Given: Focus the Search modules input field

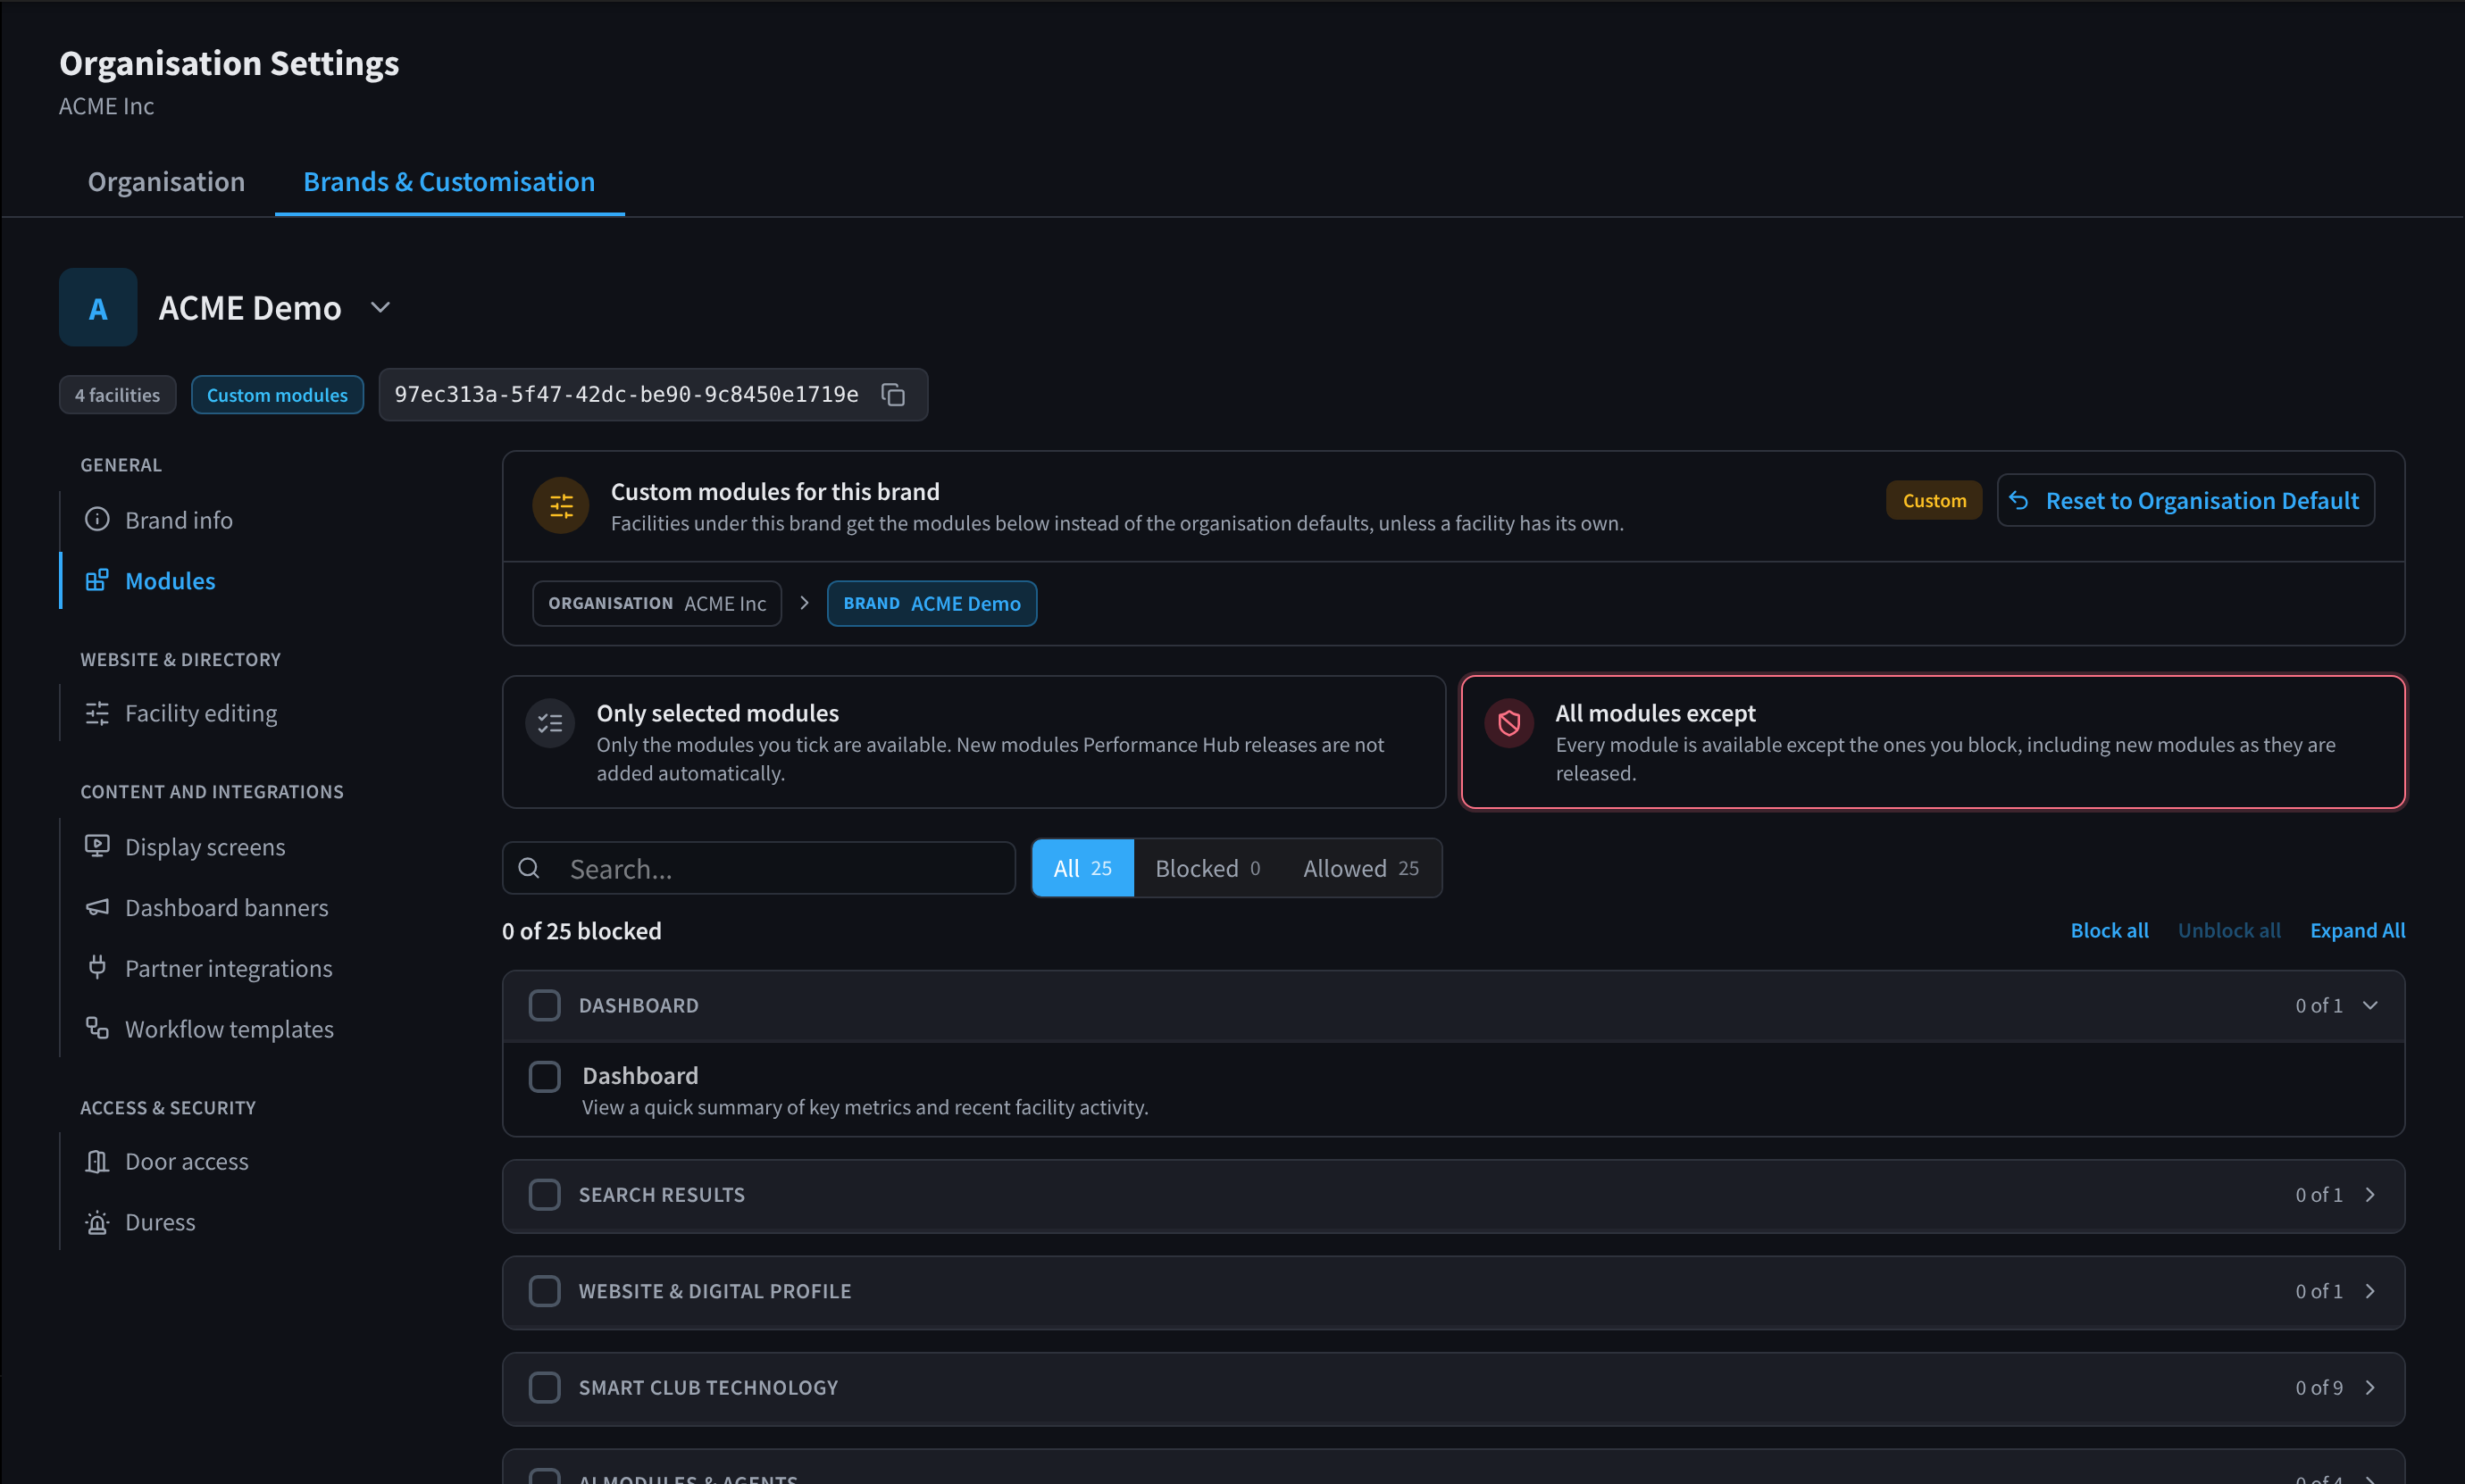Looking at the screenshot, I should tap(759, 868).
